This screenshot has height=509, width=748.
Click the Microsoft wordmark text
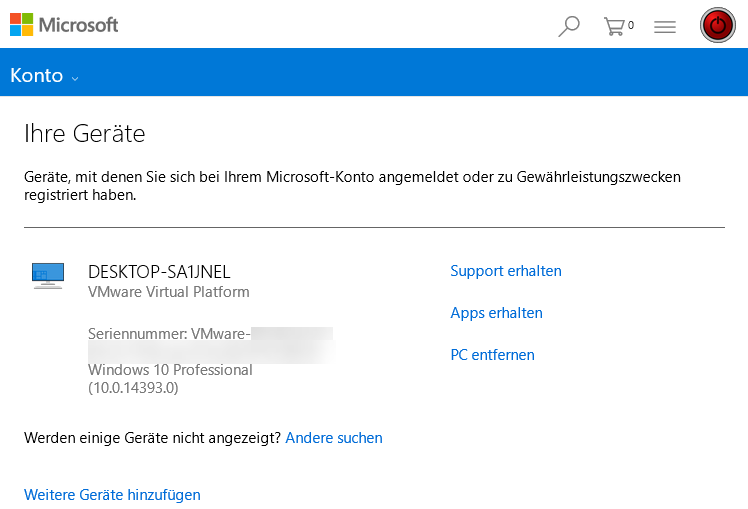pyautogui.click(x=78, y=24)
